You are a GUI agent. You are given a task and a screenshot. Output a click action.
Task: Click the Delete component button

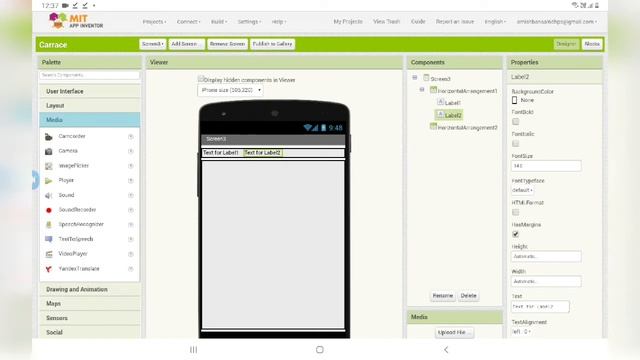pyautogui.click(x=468, y=296)
